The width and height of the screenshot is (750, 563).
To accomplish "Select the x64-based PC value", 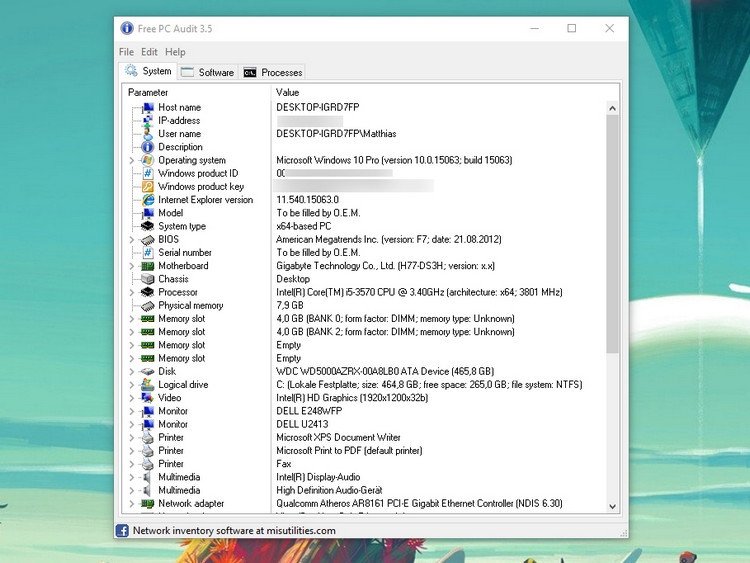I will click(x=304, y=226).
